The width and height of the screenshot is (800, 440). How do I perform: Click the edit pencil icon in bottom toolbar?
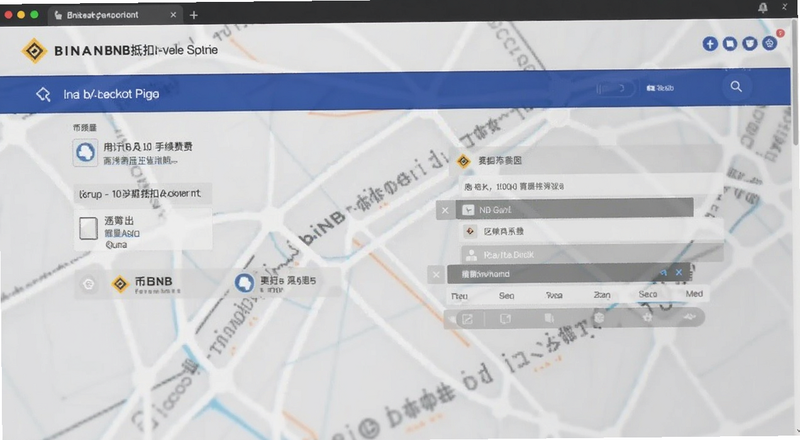467,320
